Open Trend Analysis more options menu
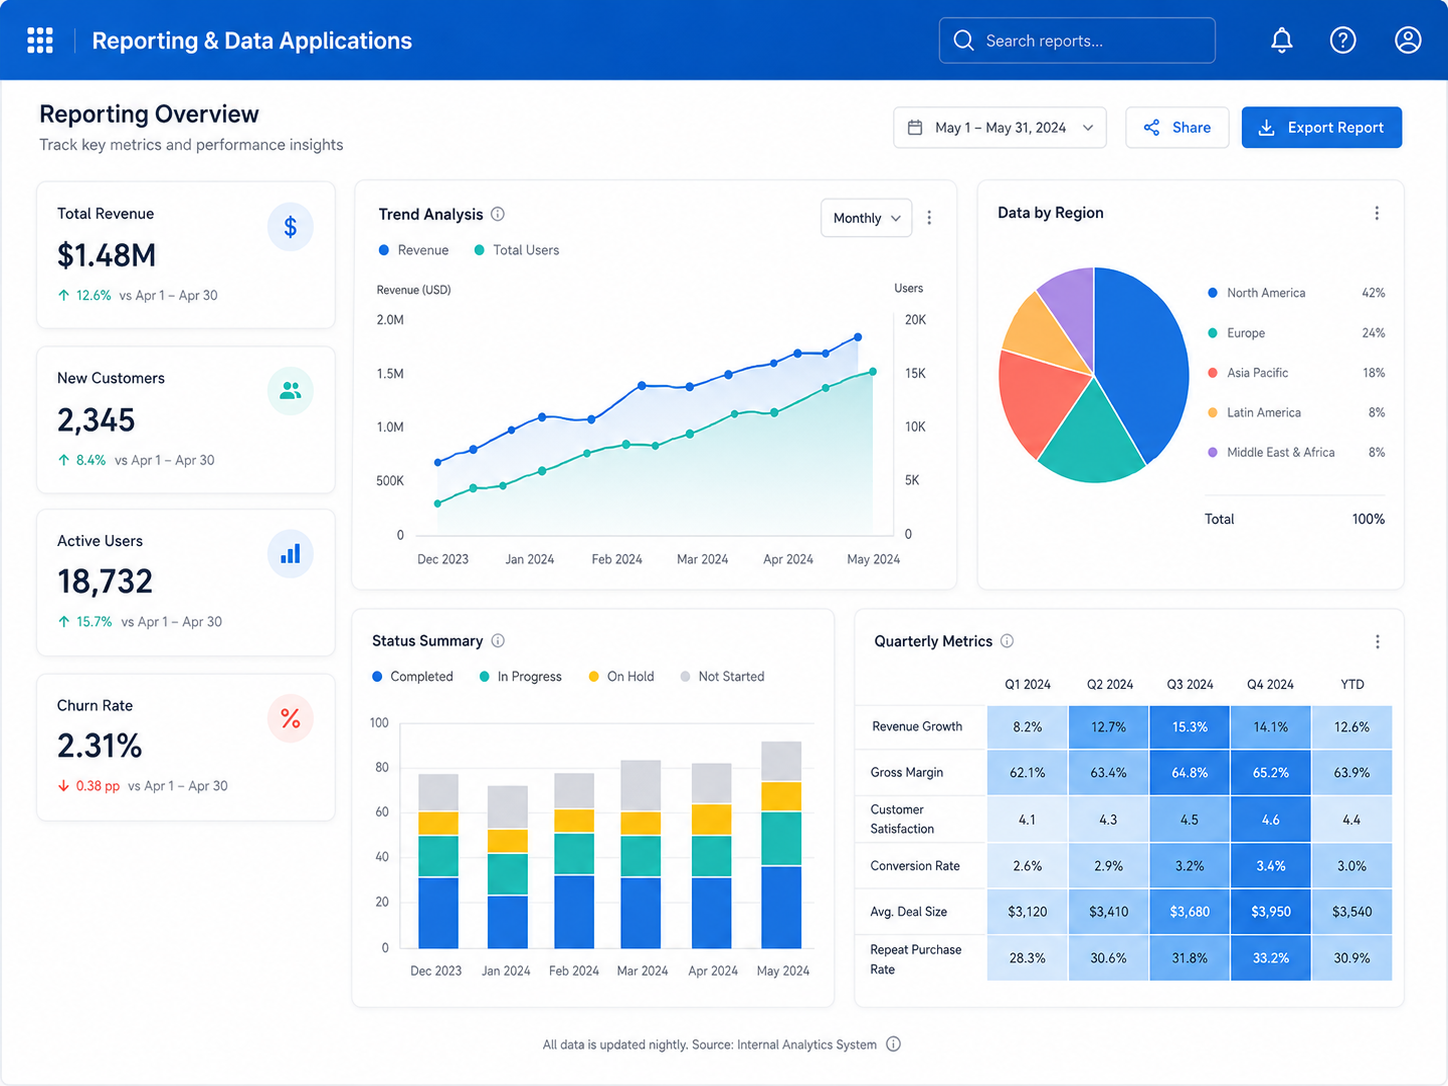 tap(929, 218)
